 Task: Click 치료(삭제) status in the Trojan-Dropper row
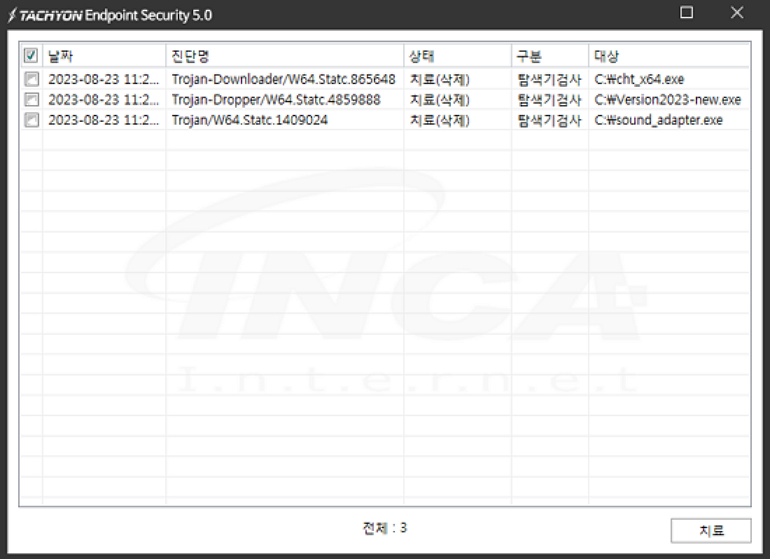coord(440,100)
